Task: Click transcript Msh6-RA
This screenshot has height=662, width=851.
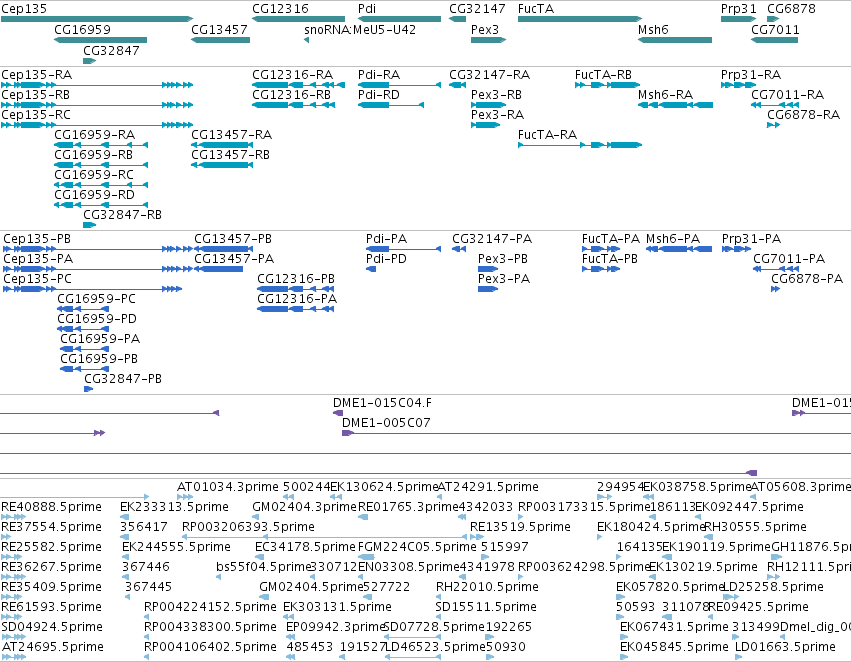Action: tap(666, 95)
